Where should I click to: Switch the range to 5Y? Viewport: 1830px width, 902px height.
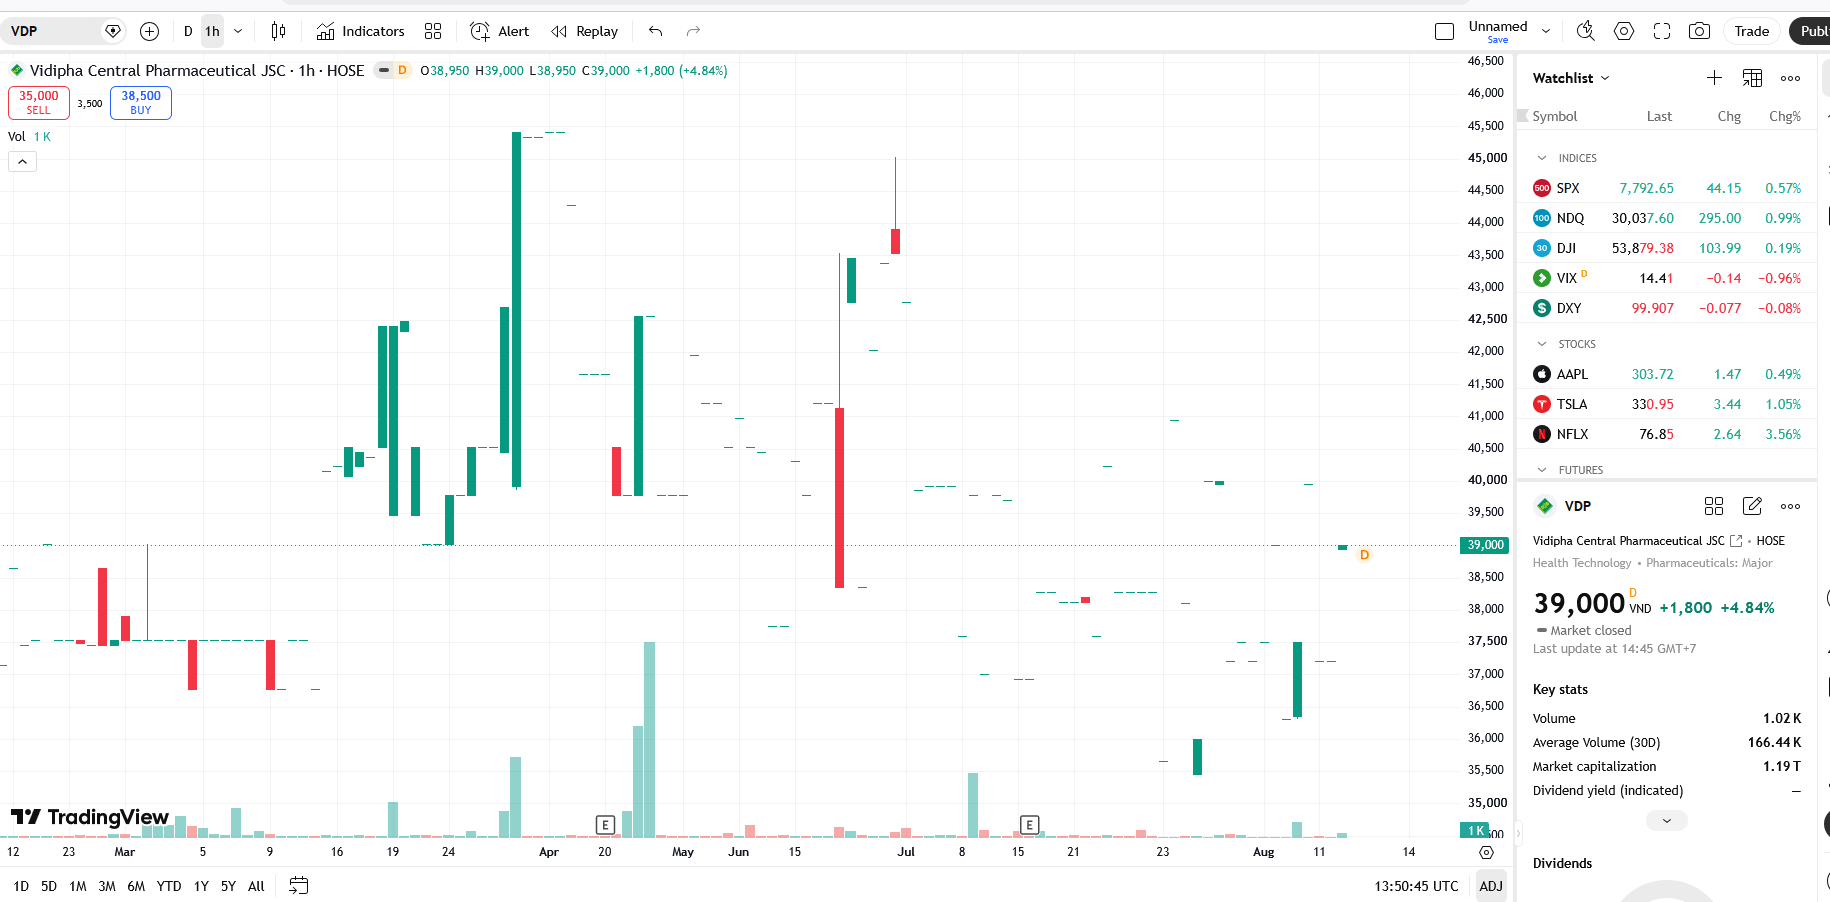228,886
